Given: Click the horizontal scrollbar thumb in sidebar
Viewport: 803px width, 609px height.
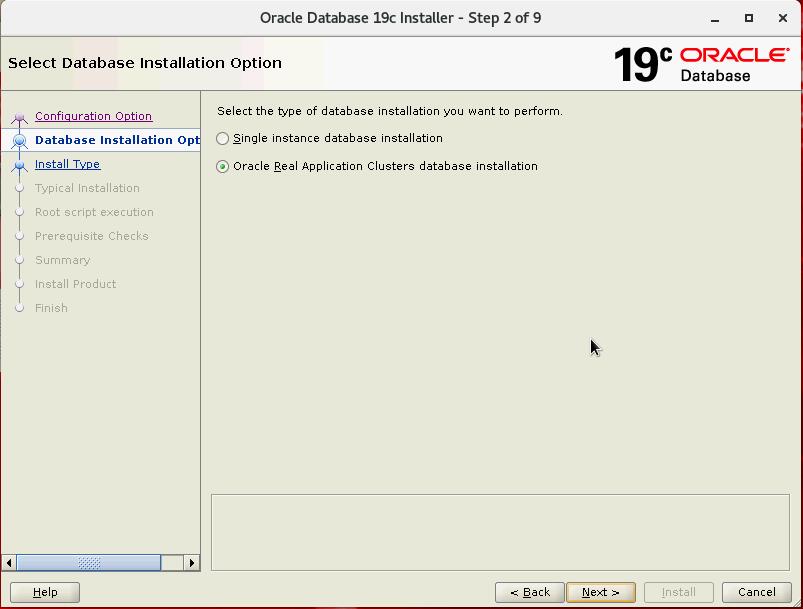Looking at the screenshot, I should point(88,563).
